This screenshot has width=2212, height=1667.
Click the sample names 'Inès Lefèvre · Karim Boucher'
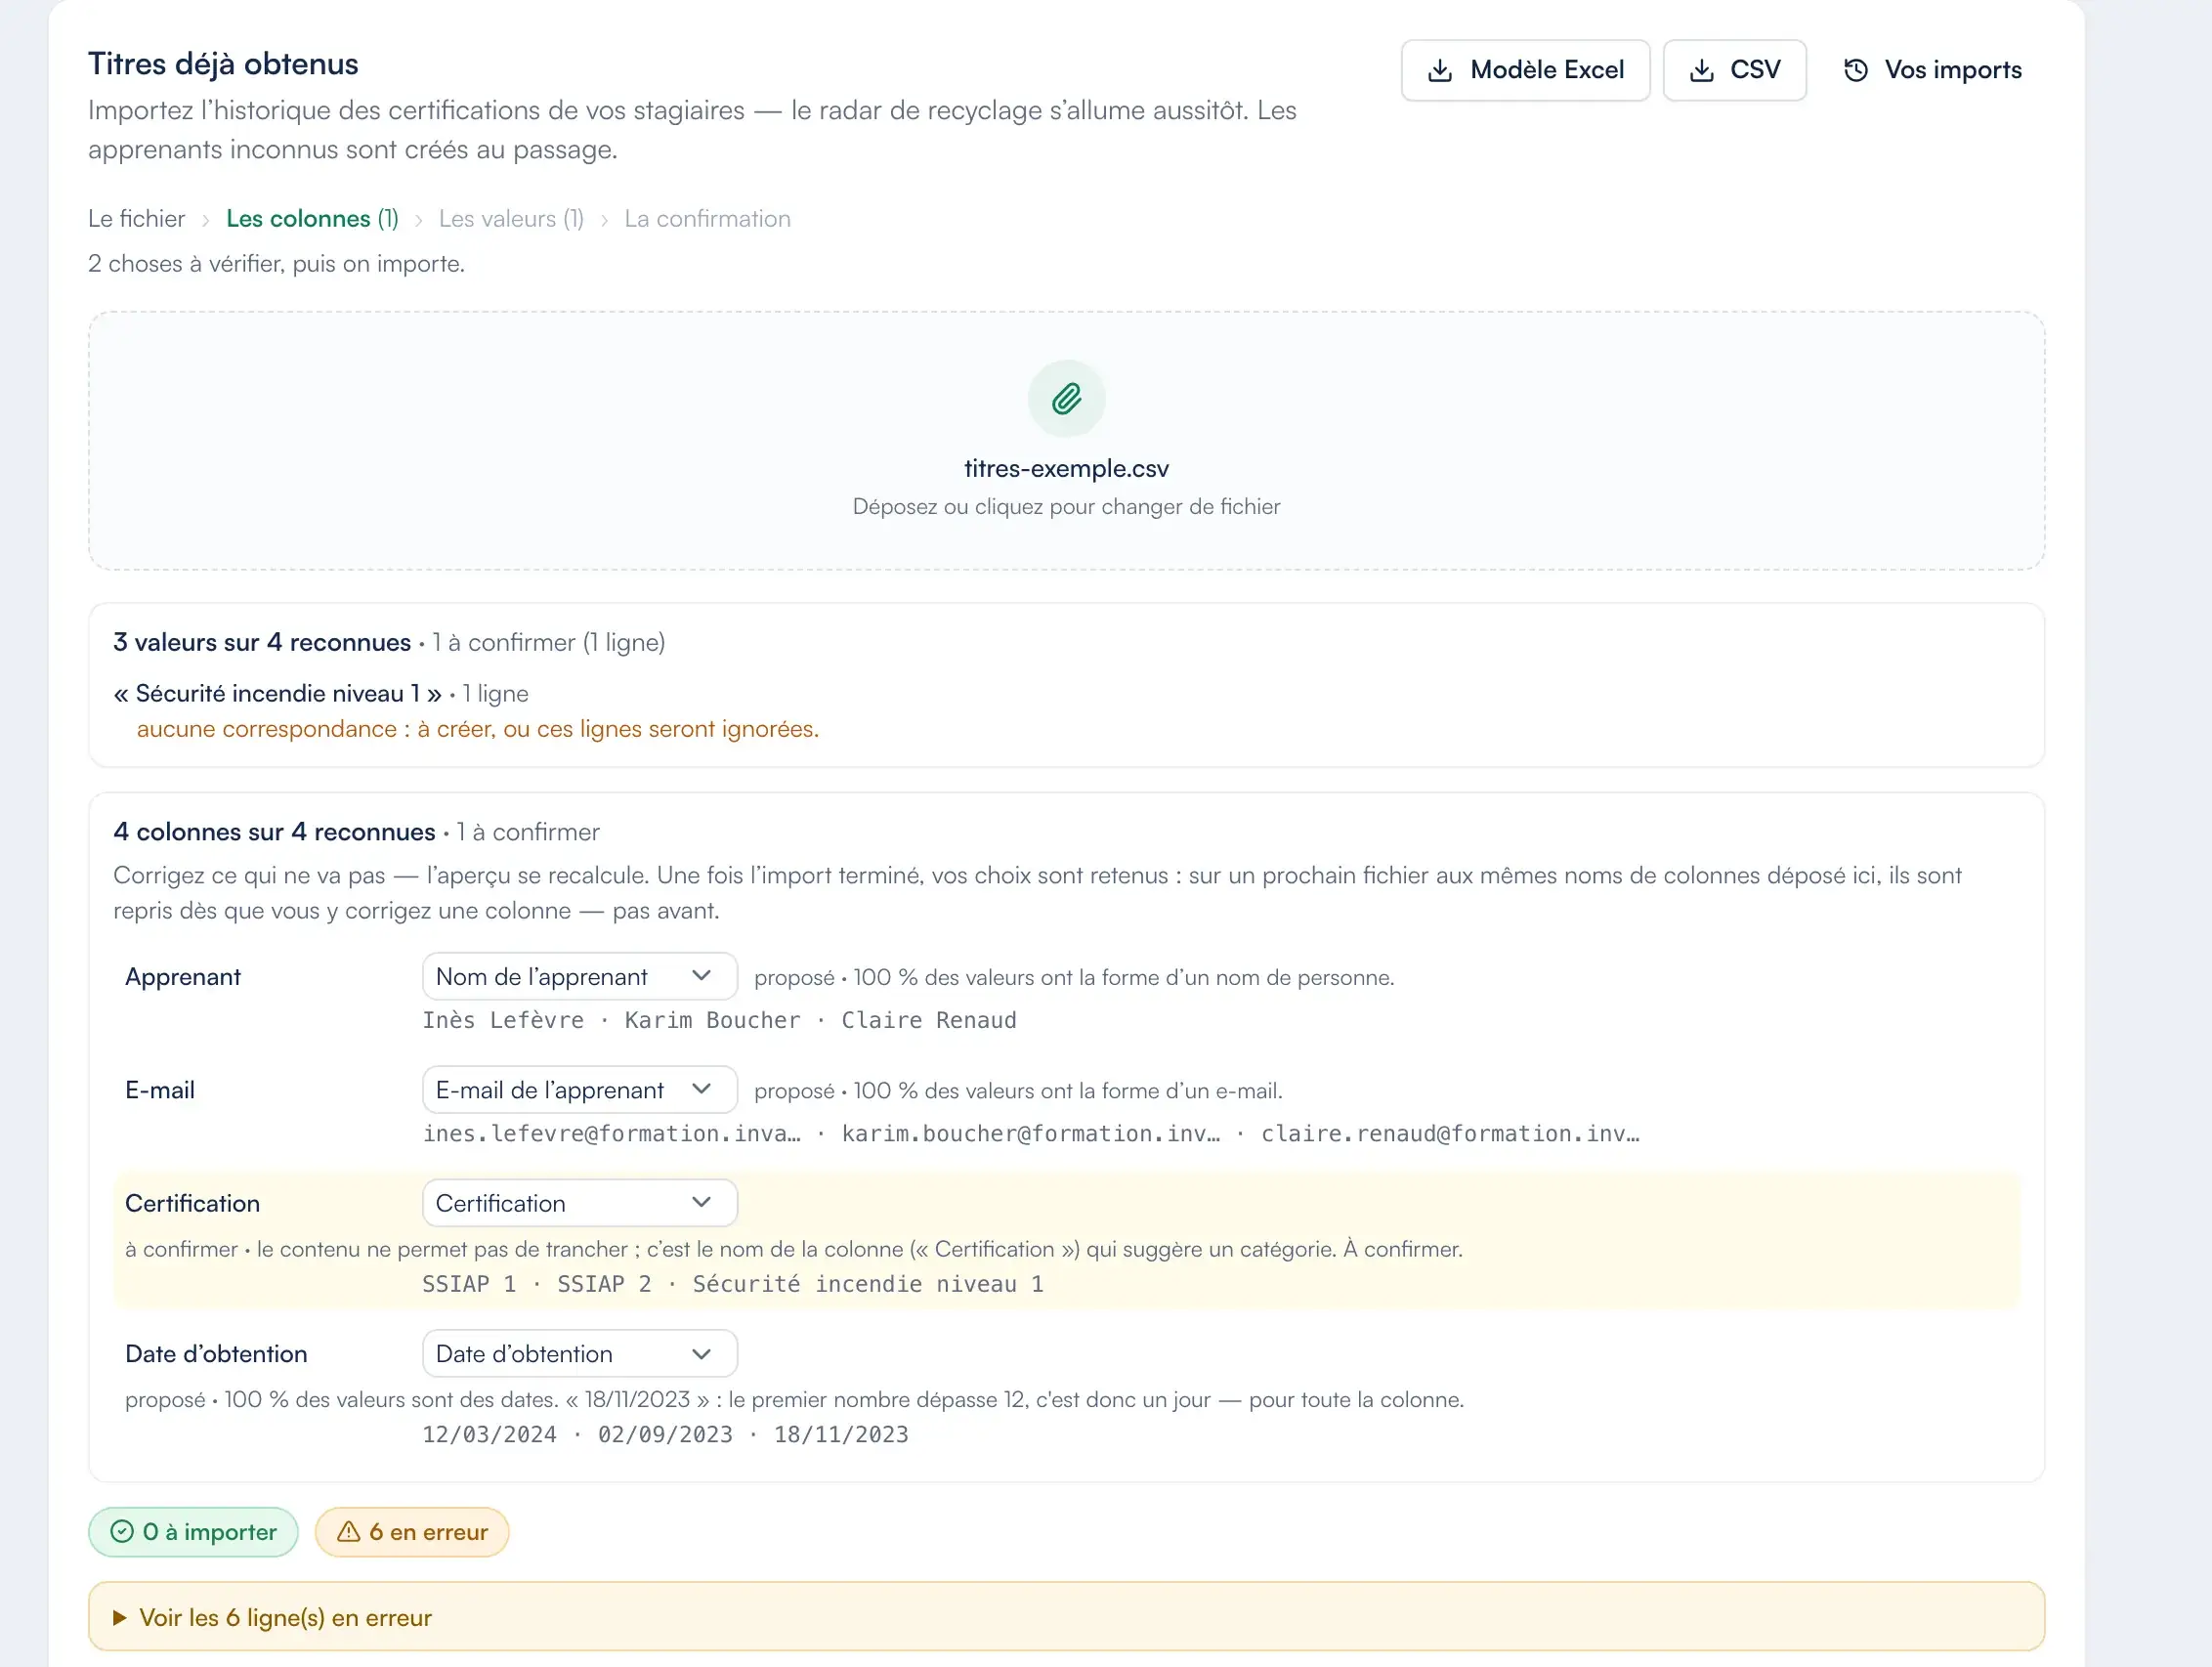[x=611, y=1020]
